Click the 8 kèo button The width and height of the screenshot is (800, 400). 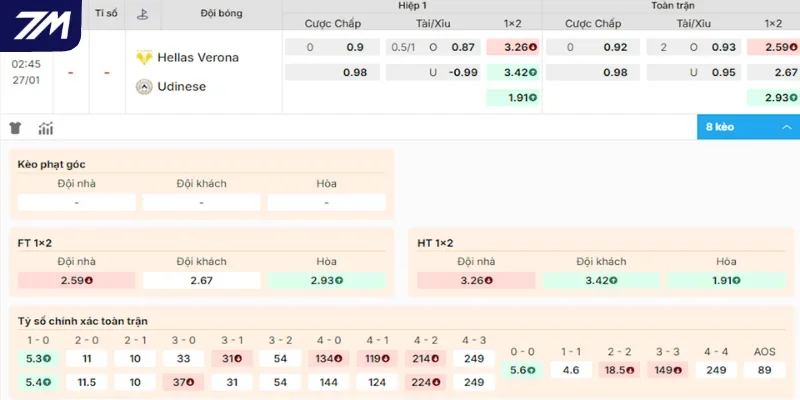point(748,127)
